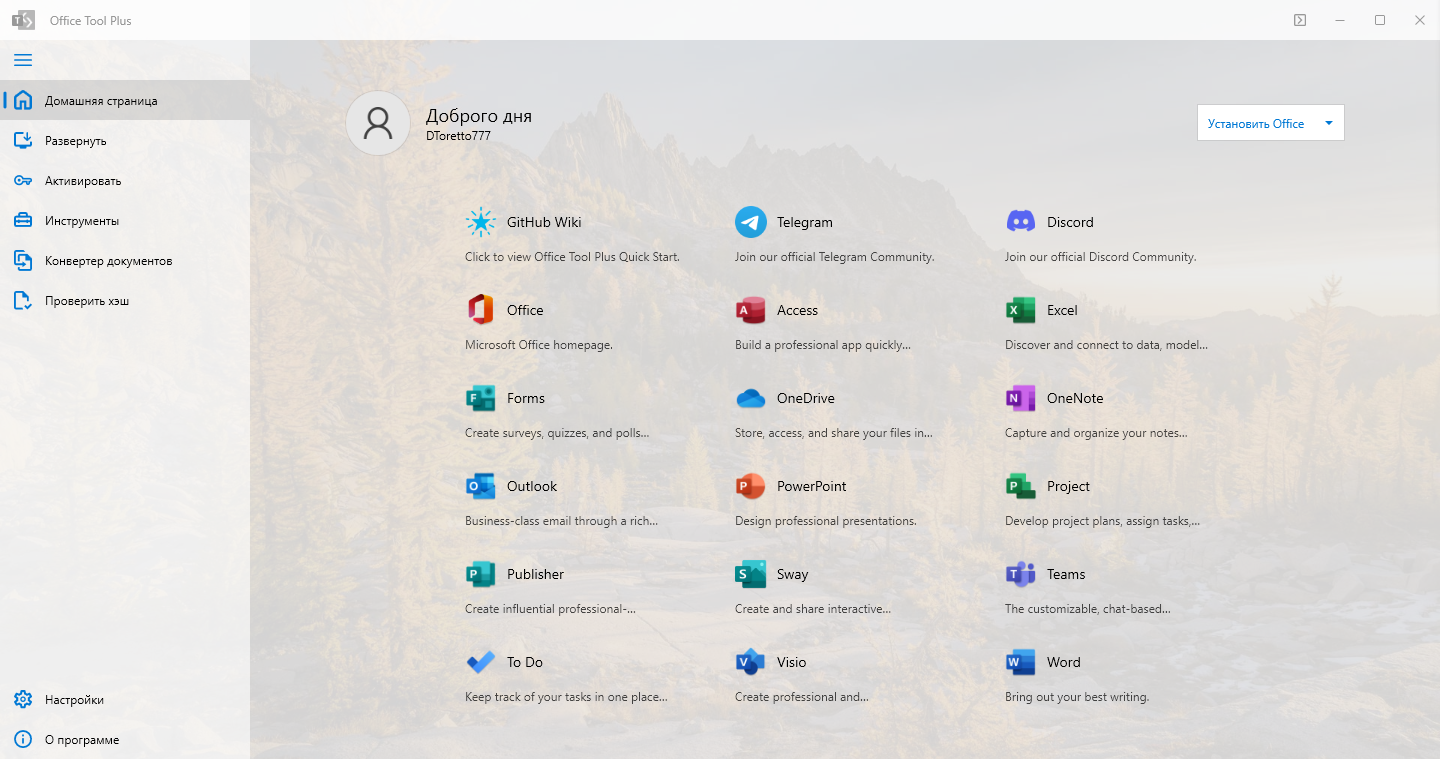Screen dimensions: 1440x759
Task: Click the OneNote icon
Action: [x=1021, y=398]
